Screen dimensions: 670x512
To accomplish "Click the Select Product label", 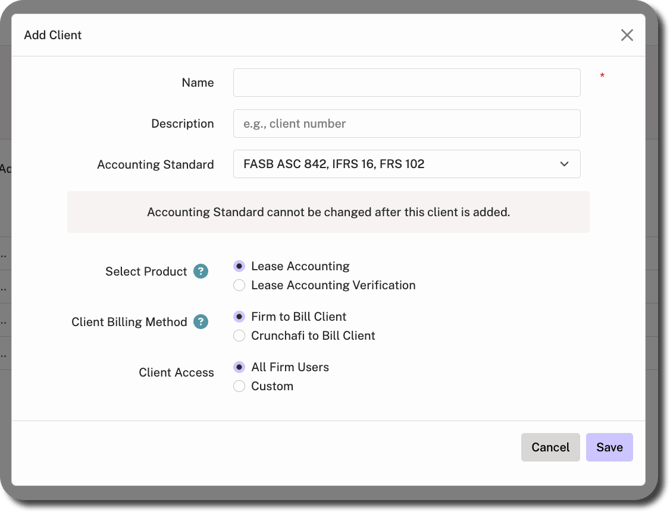I will pos(146,271).
